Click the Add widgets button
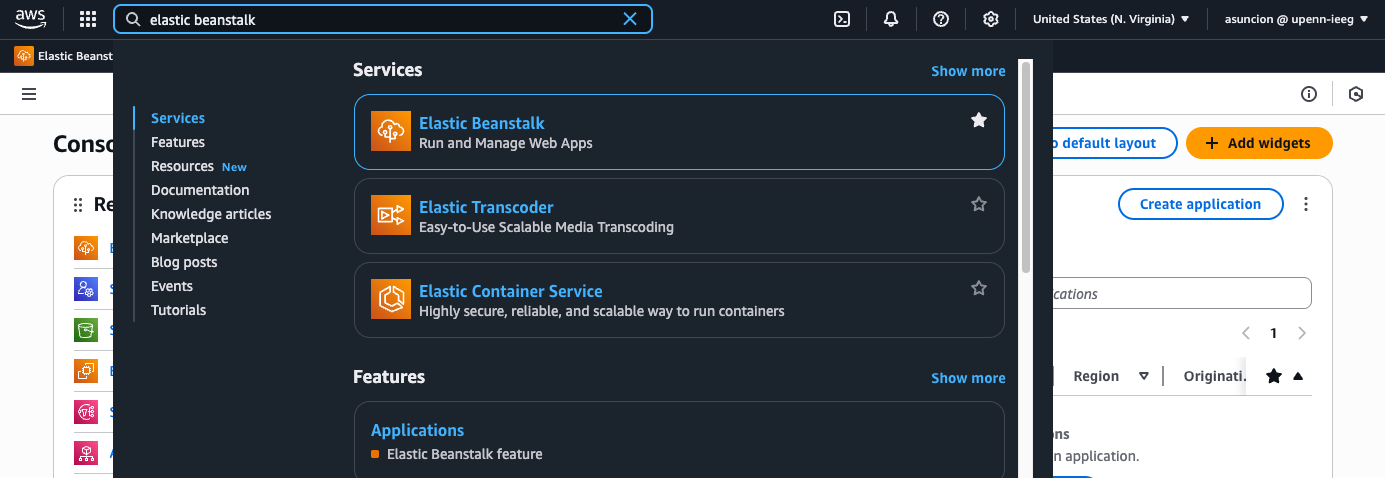The width and height of the screenshot is (1385, 478). pos(1259,143)
